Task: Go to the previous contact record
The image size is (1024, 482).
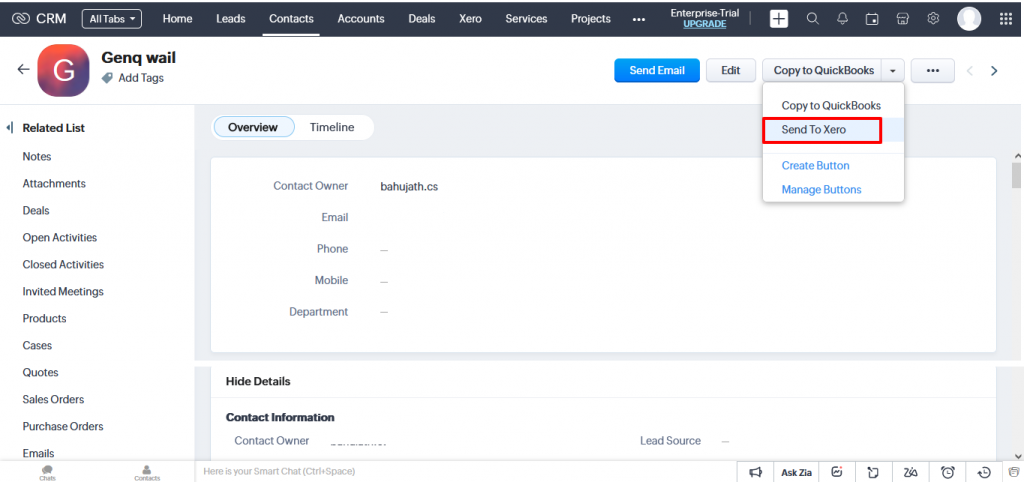Action: [x=970, y=71]
